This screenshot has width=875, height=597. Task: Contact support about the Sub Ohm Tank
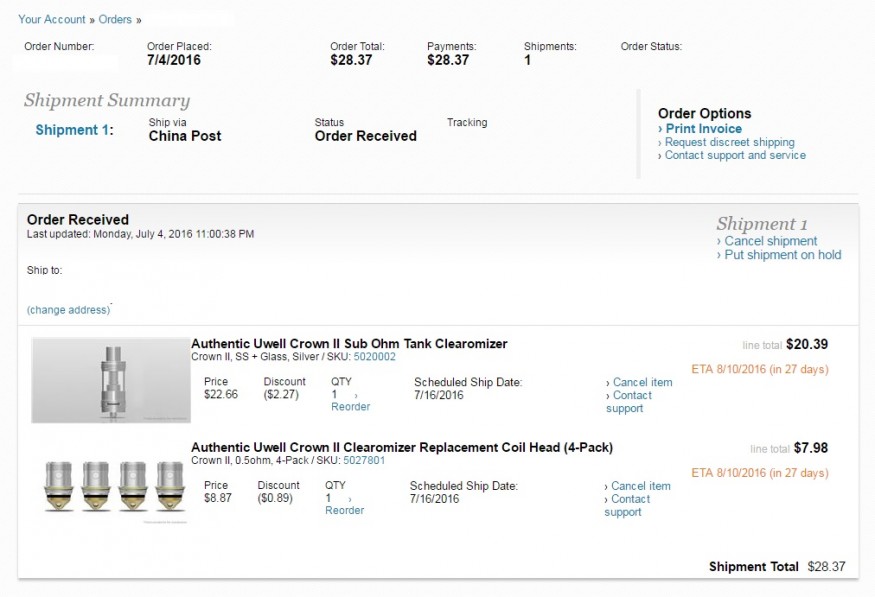click(x=630, y=402)
